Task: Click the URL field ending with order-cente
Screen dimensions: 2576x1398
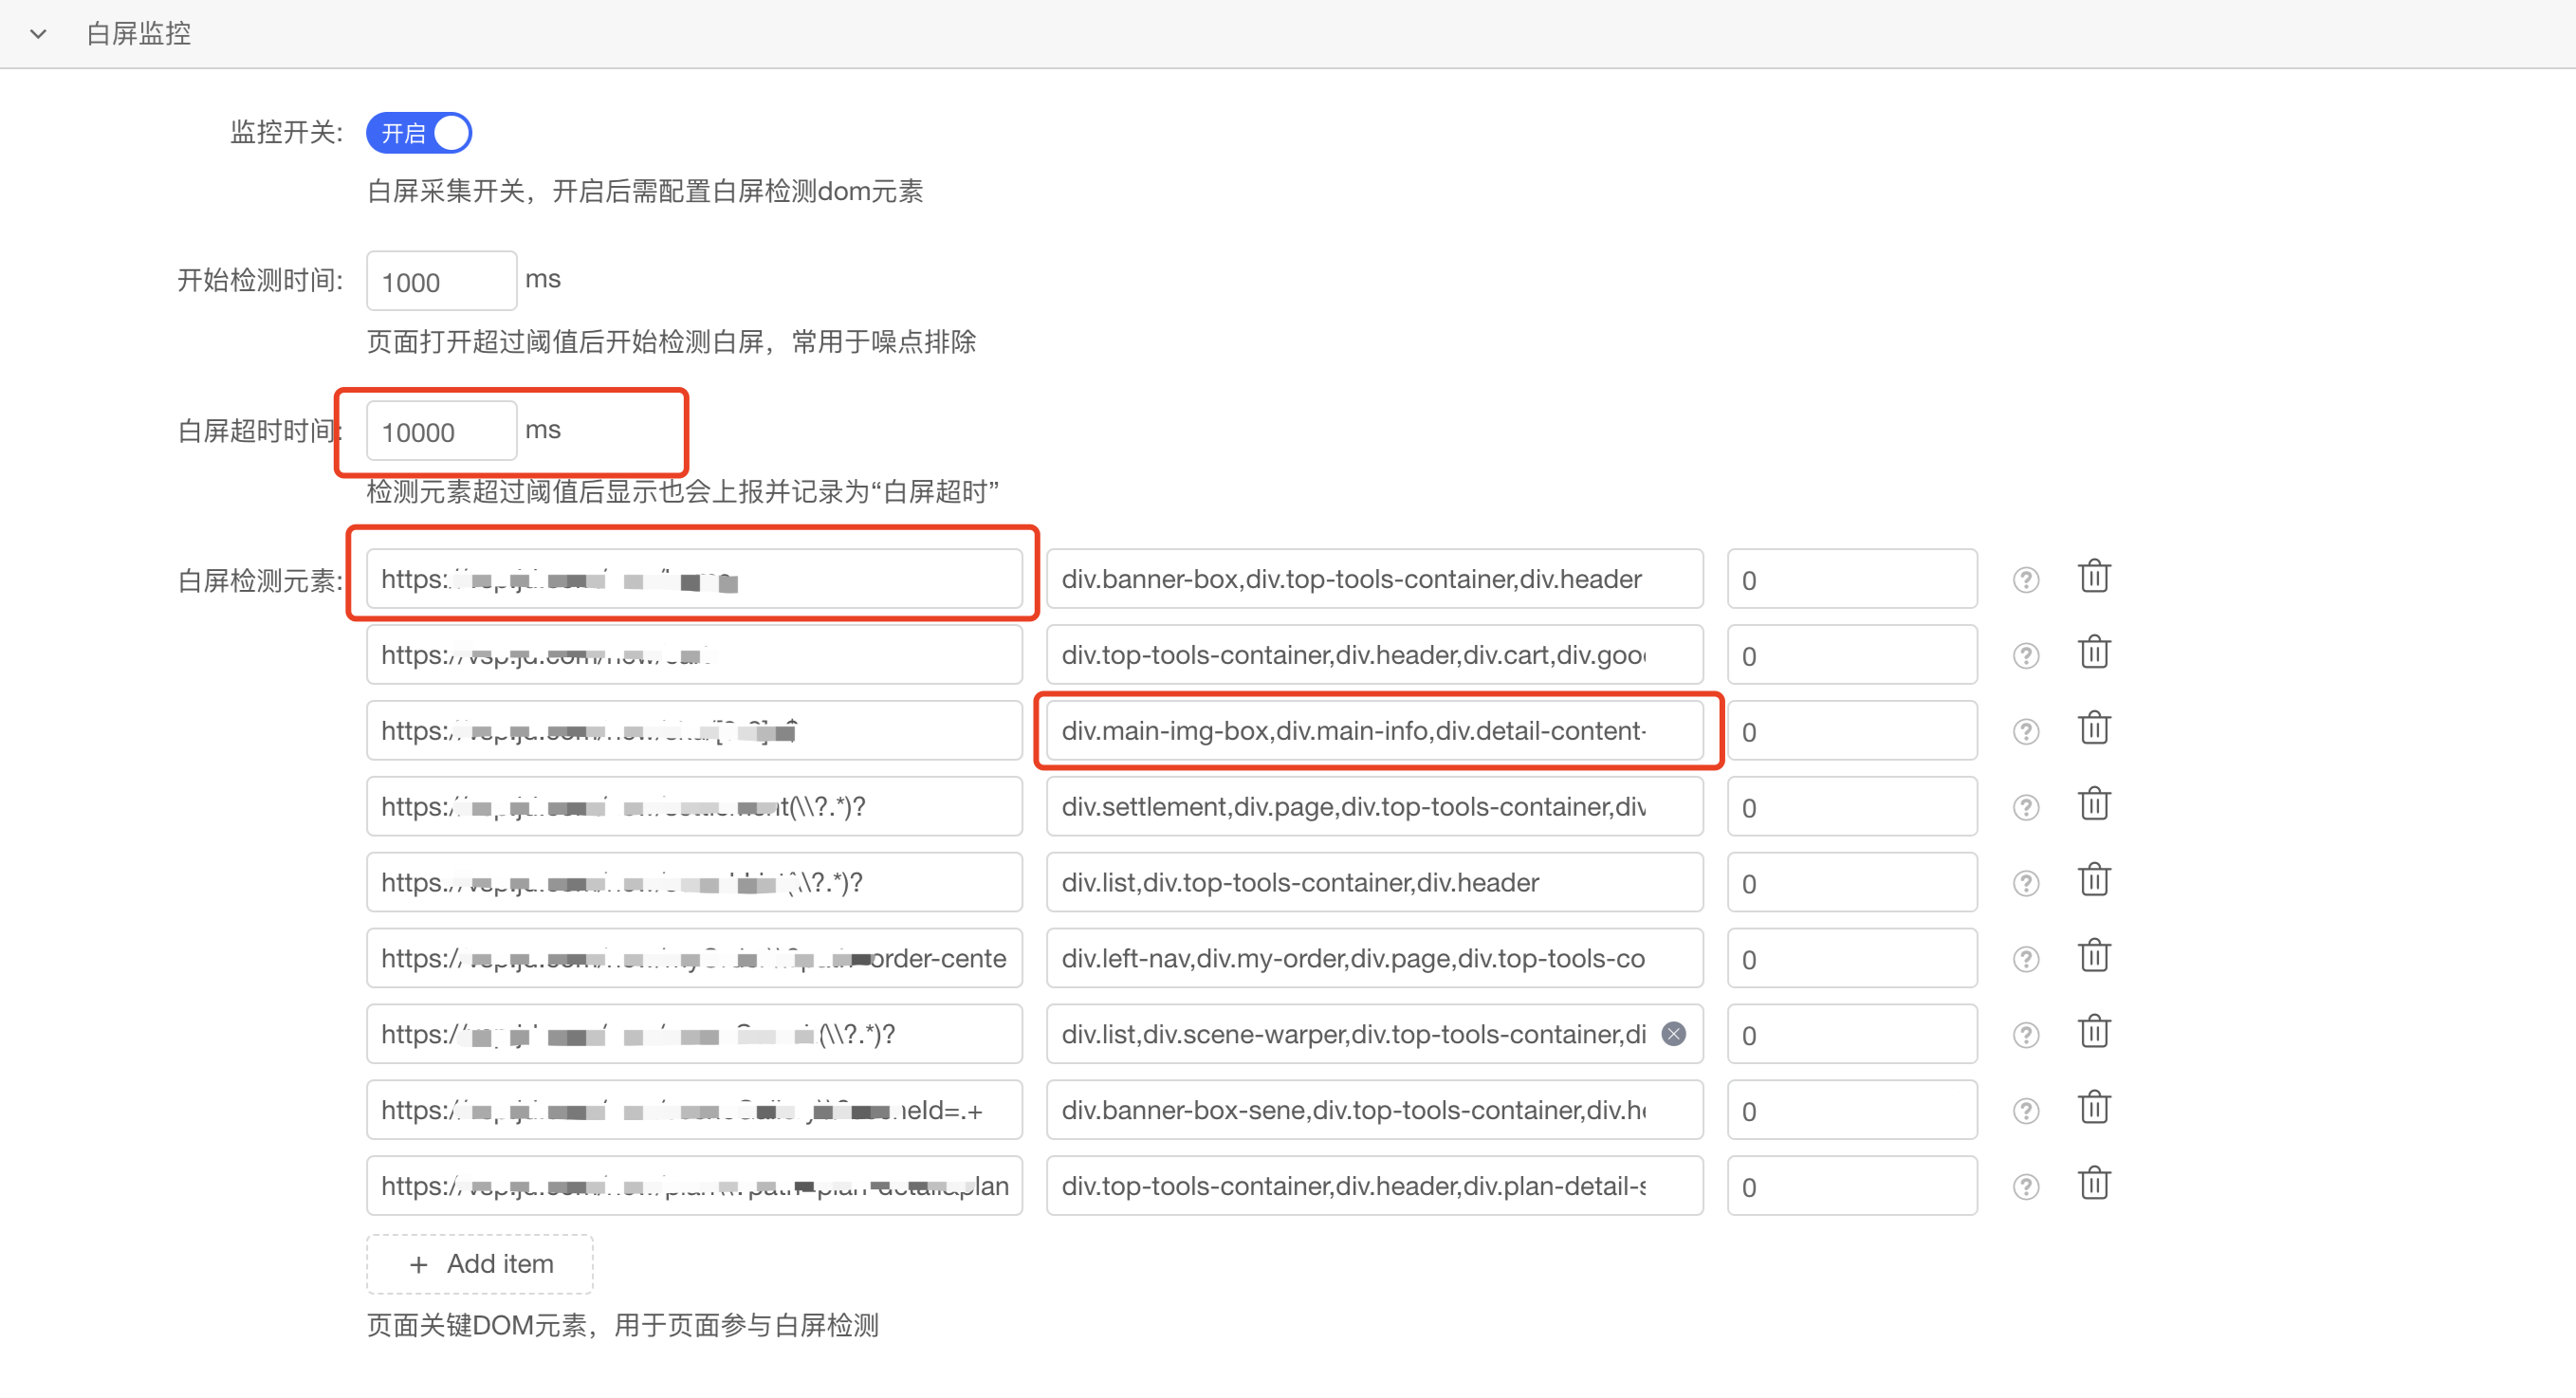Action: (694, 958)
